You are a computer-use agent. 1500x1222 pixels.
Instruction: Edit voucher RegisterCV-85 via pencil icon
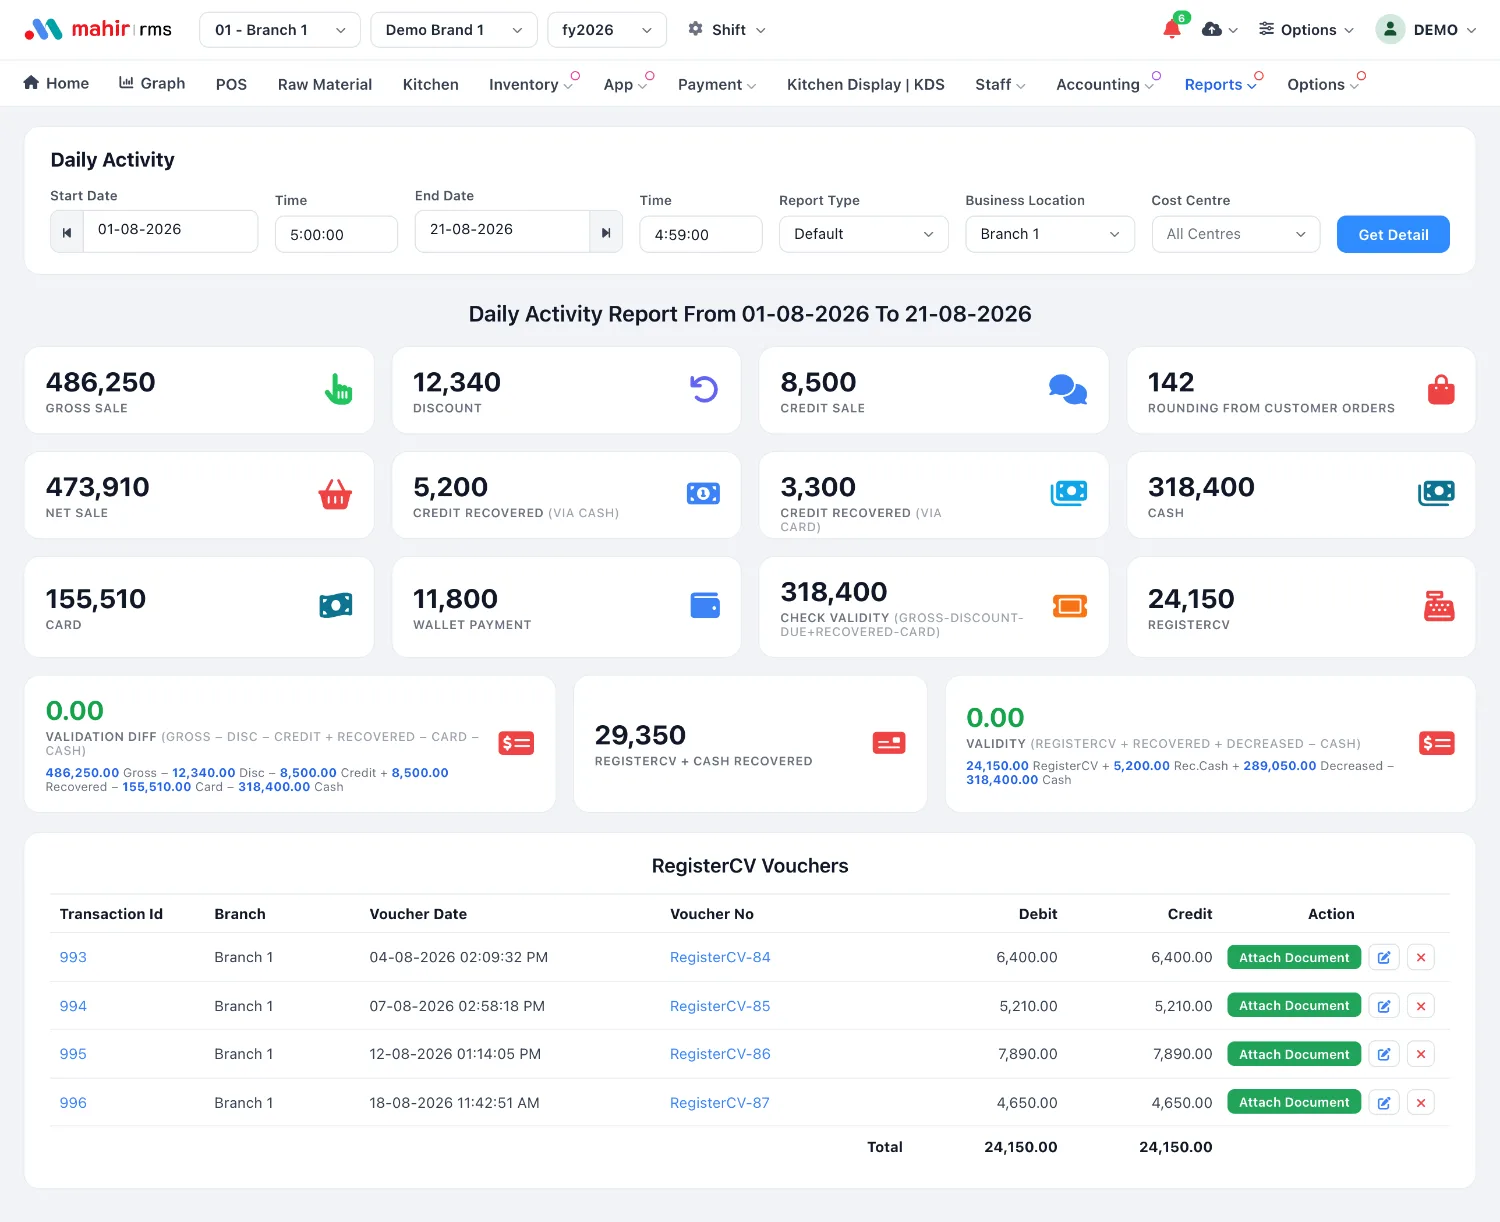pos(1384,1006)
